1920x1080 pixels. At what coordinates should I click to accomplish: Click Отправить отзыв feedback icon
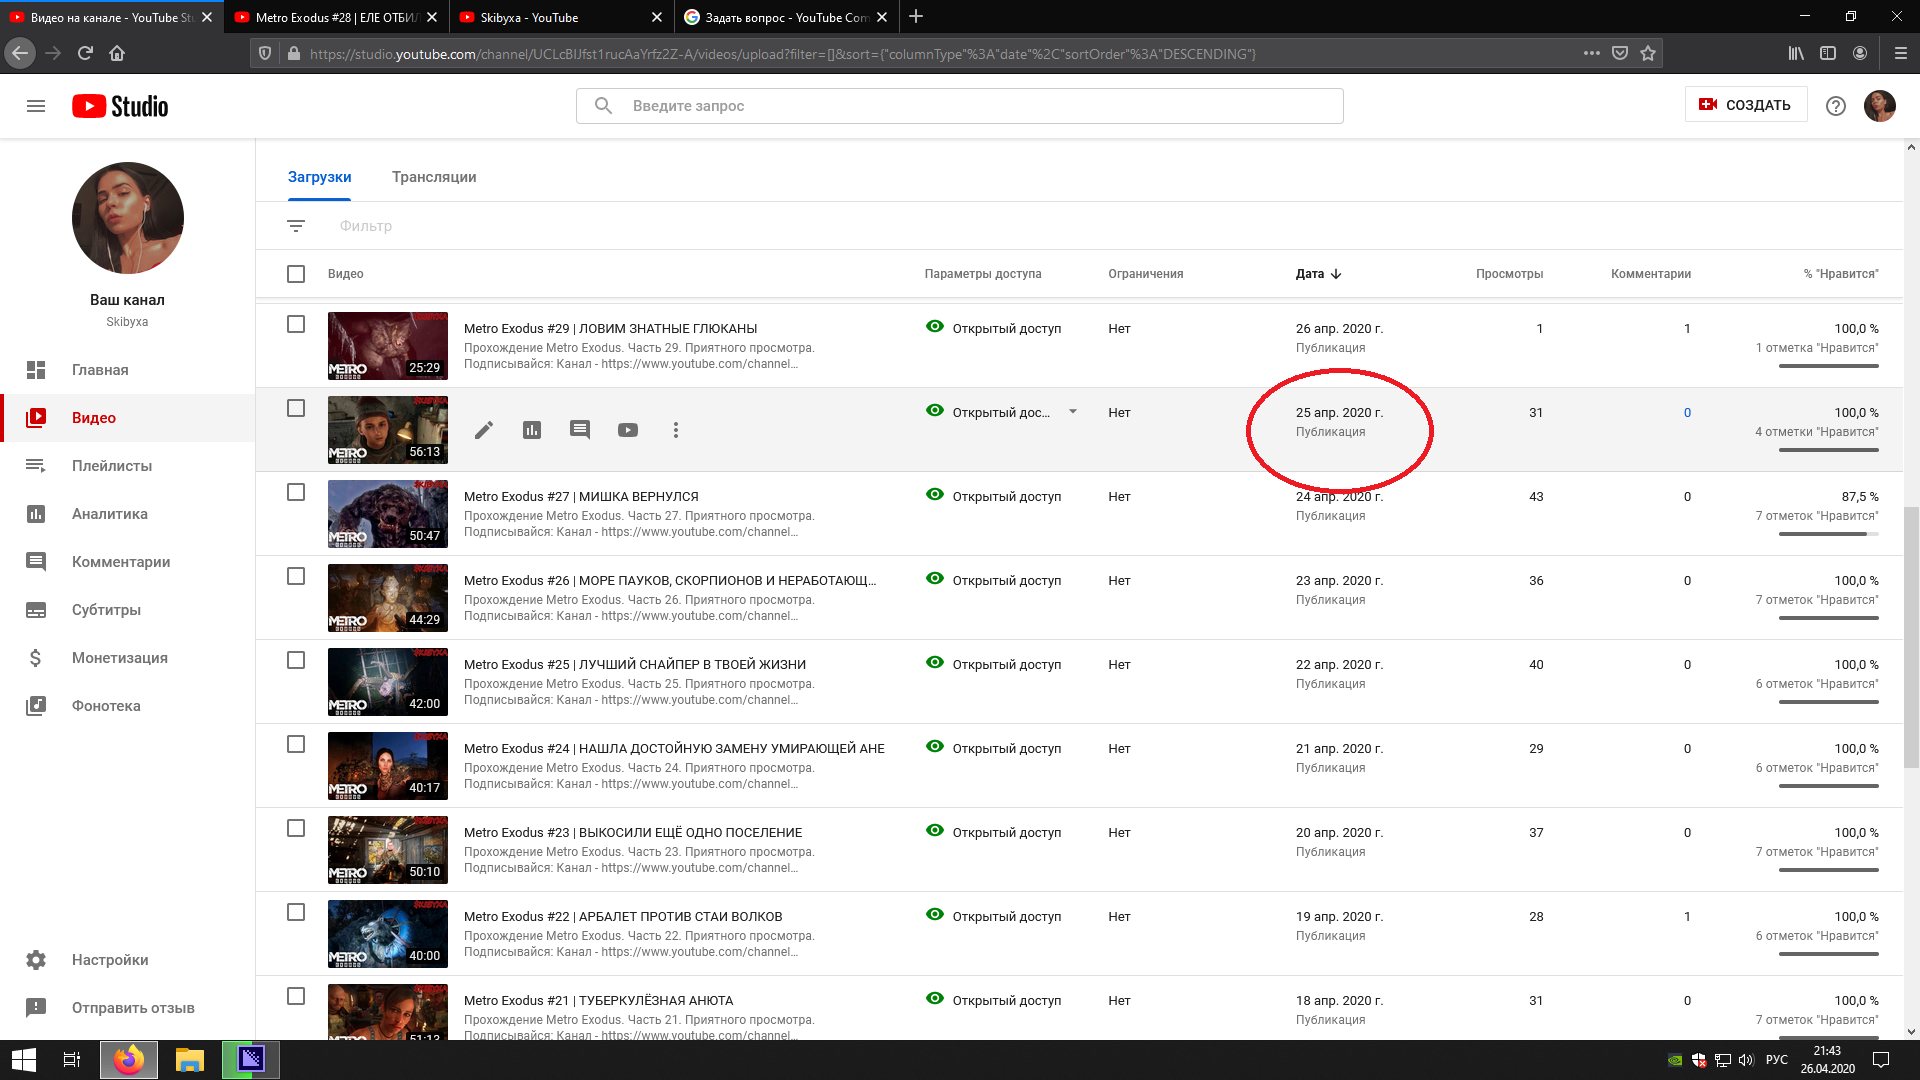(36, 1008)
